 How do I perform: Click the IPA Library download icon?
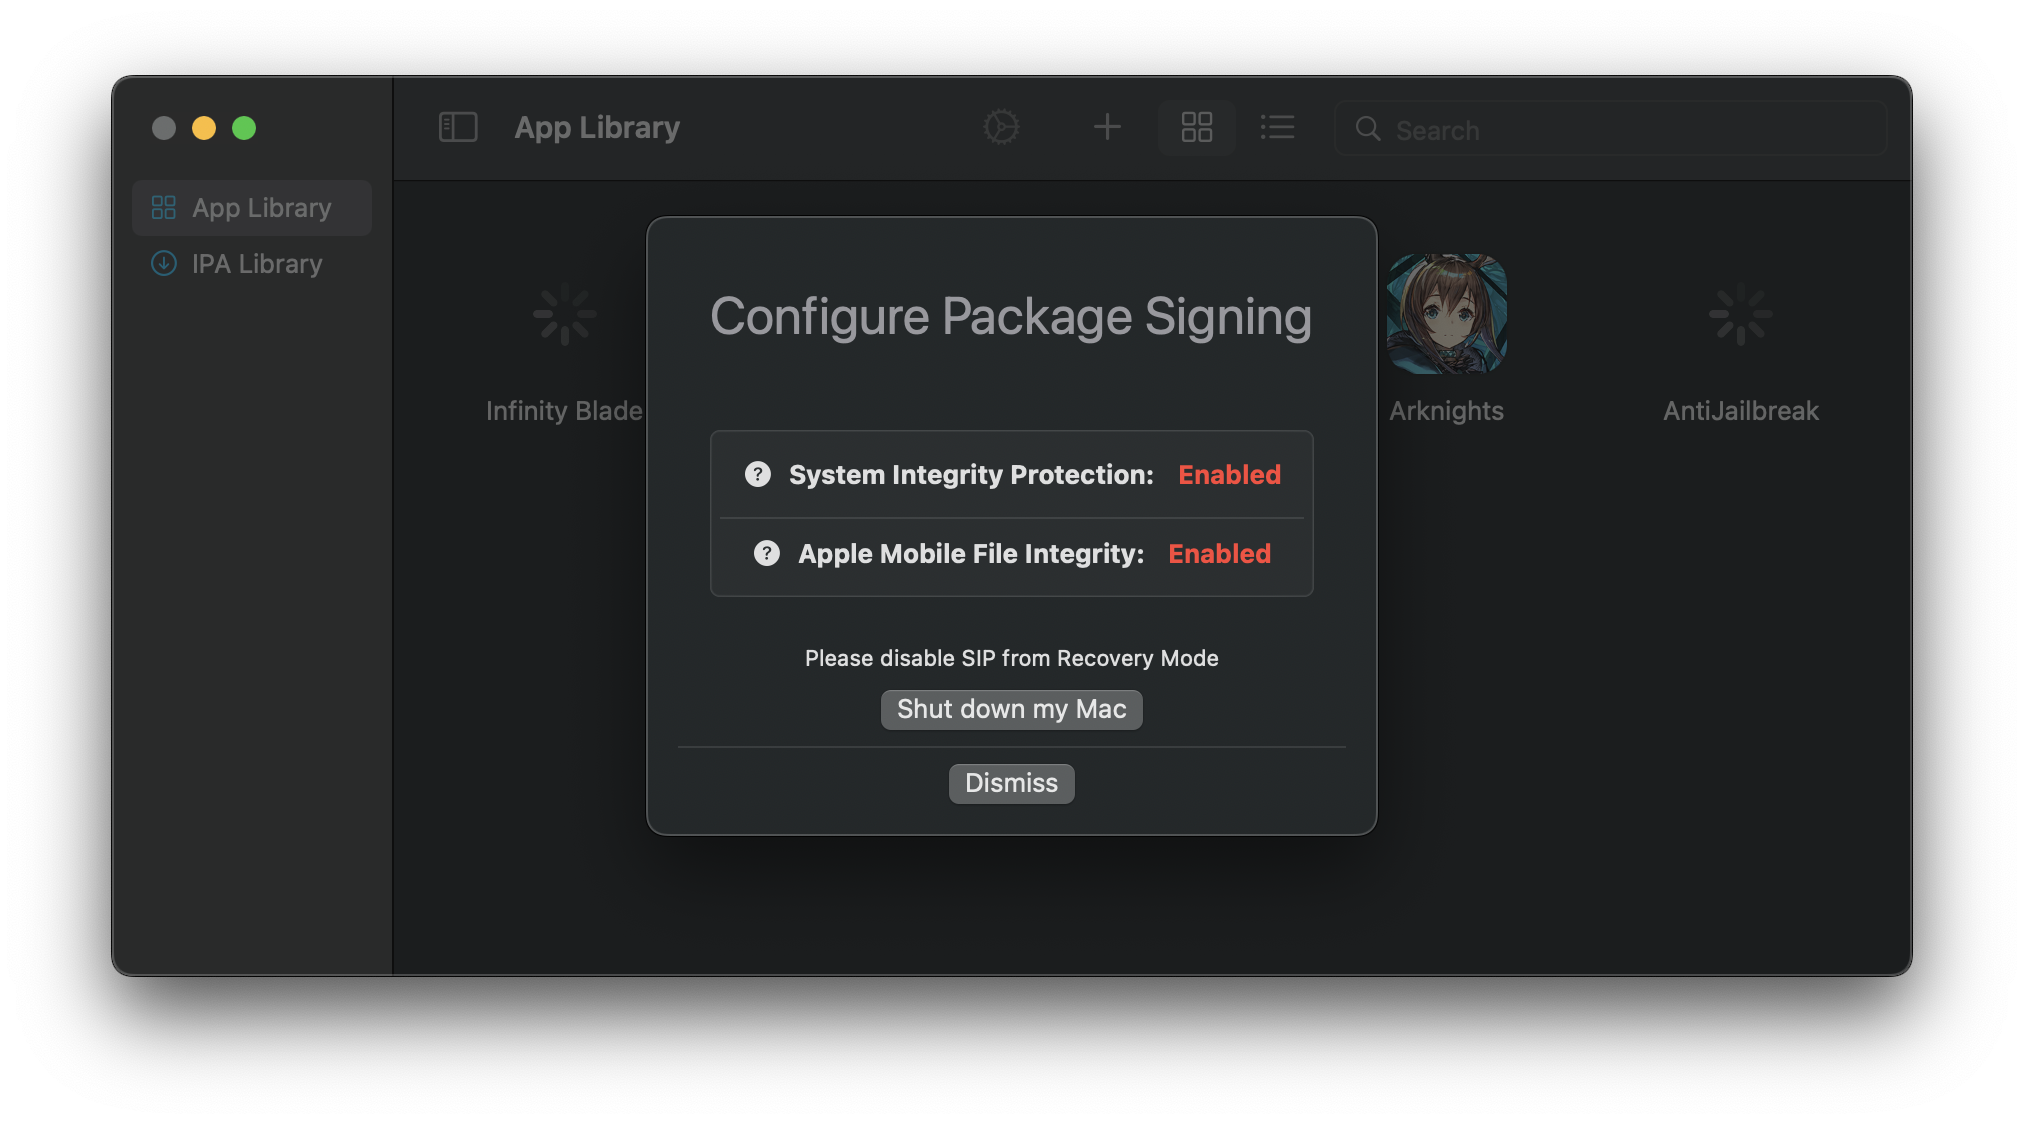[164, 264]
